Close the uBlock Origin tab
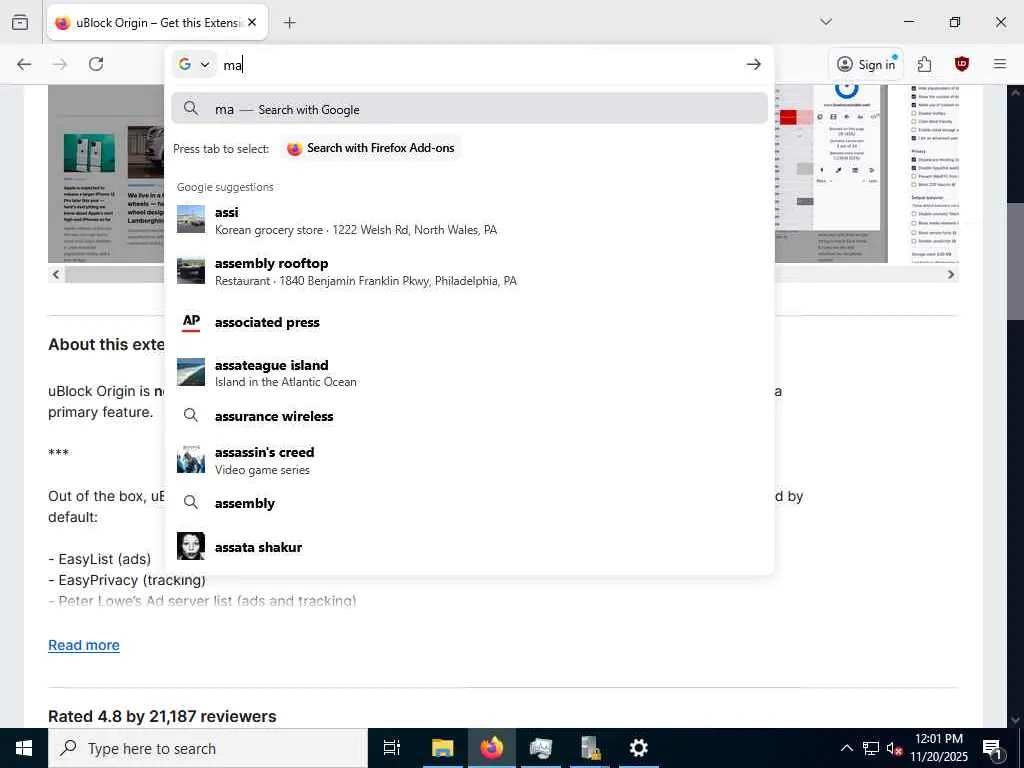The height and width of the screenshot is (768, 1024). point(252,22)
